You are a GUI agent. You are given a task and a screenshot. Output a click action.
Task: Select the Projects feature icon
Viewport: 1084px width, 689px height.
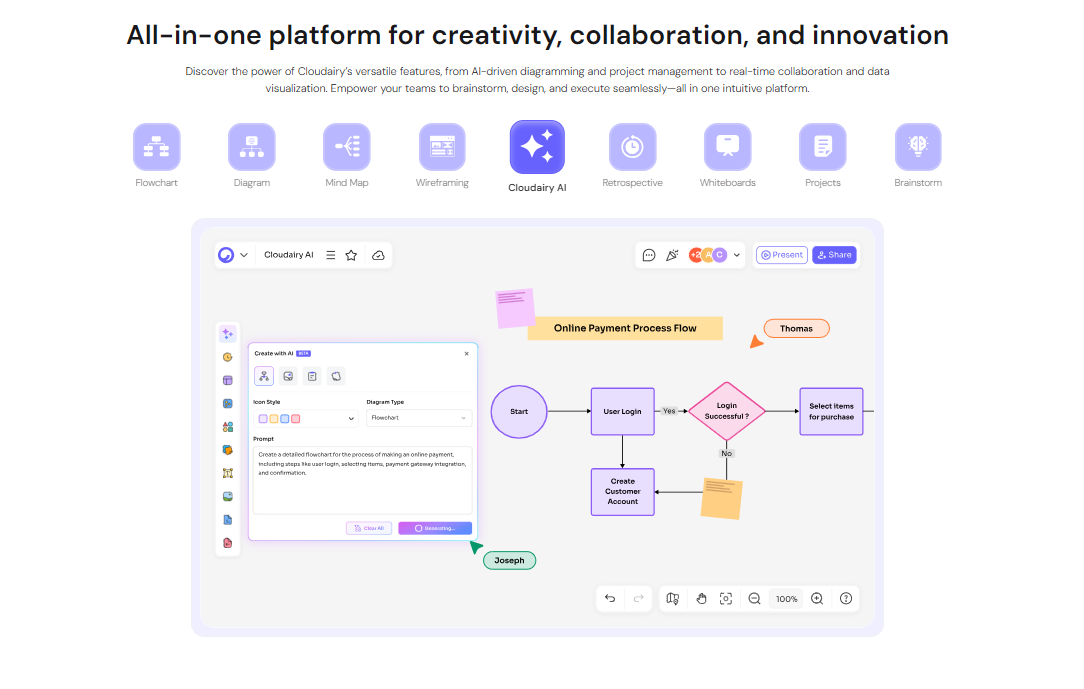click(x=823, y=147)
